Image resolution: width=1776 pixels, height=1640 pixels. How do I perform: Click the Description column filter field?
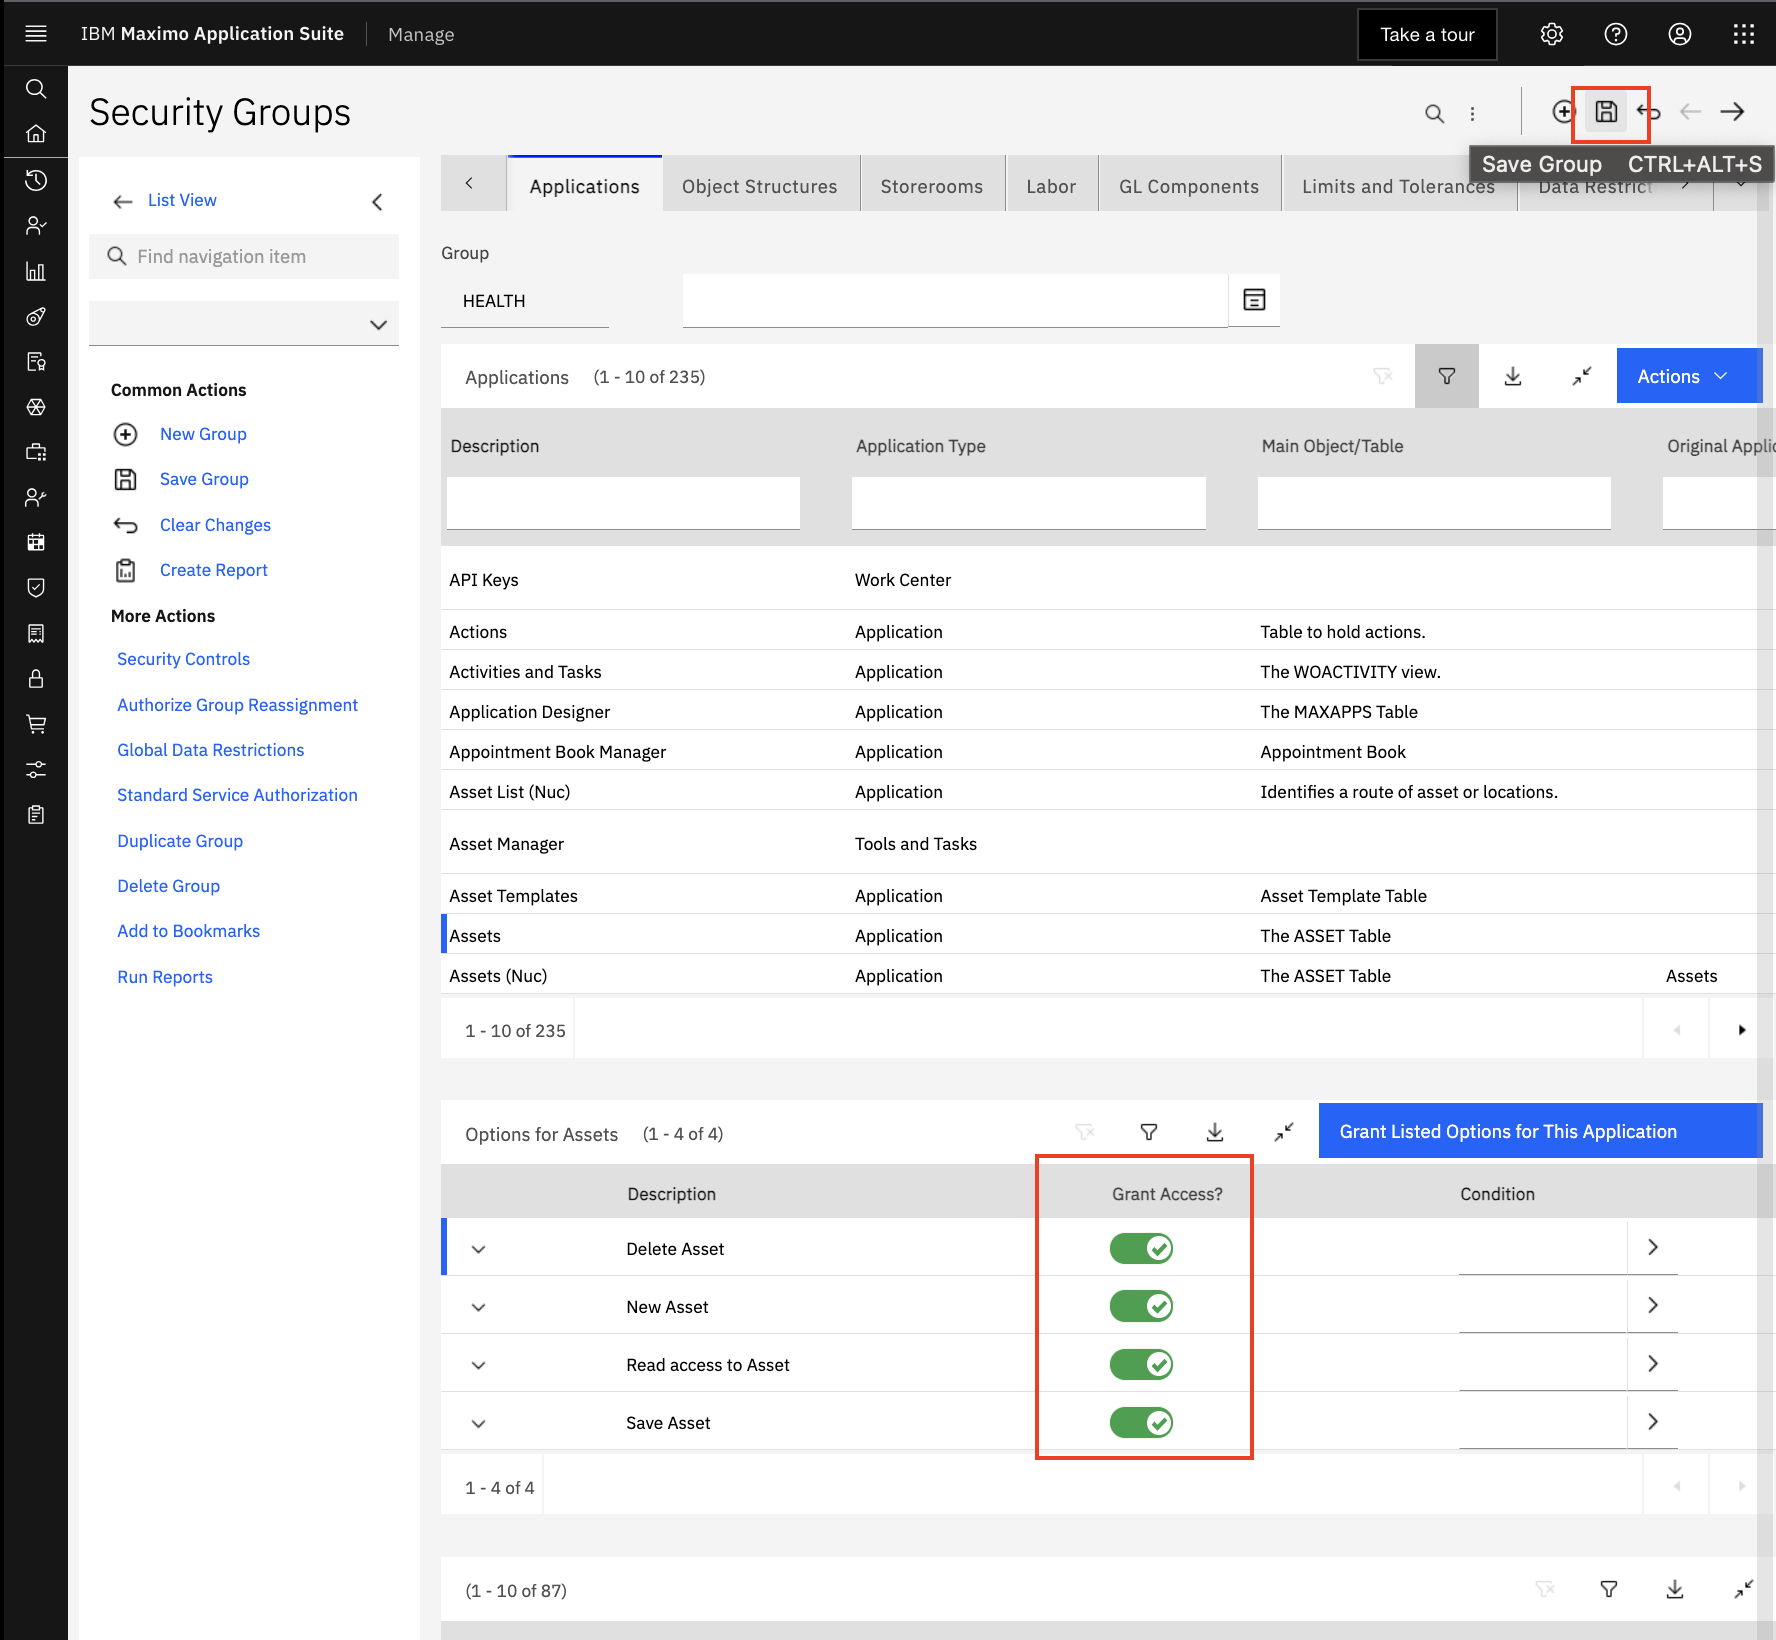point(623,502)
